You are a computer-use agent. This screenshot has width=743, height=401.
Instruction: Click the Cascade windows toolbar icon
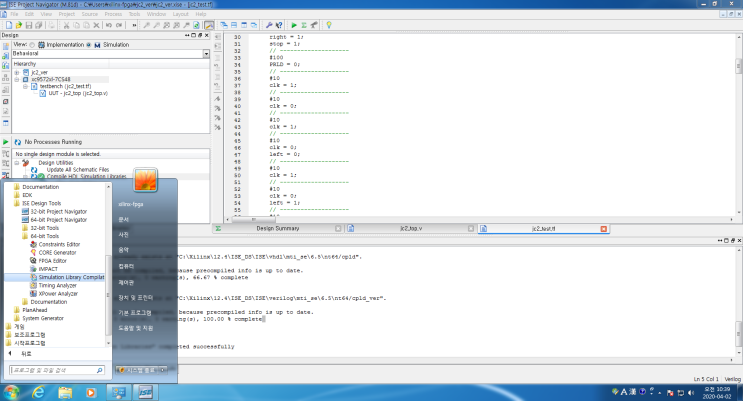(224, 25)
